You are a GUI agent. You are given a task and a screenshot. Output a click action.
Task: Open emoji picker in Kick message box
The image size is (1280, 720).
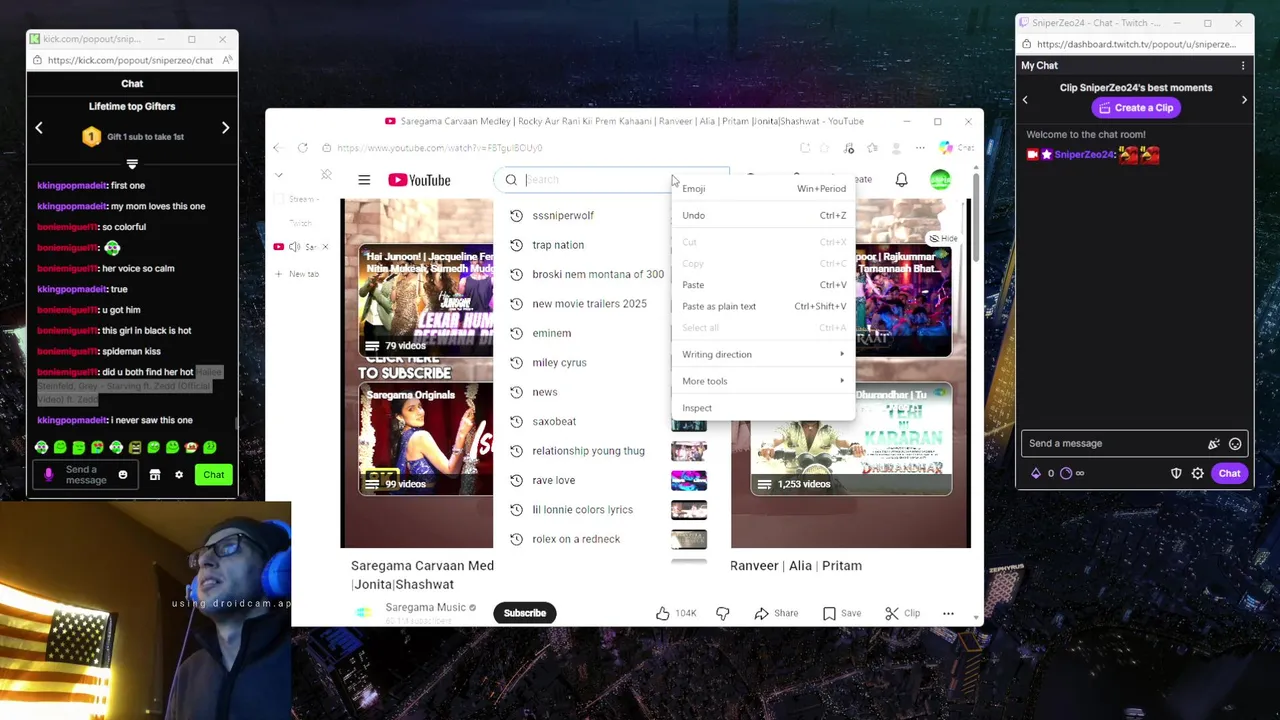click(123, 475)
